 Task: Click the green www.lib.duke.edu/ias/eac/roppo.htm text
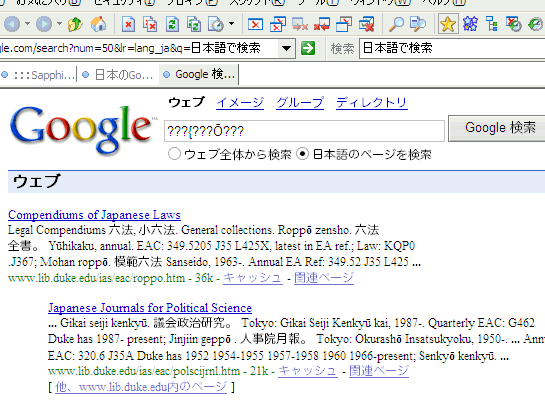point(97,278)
